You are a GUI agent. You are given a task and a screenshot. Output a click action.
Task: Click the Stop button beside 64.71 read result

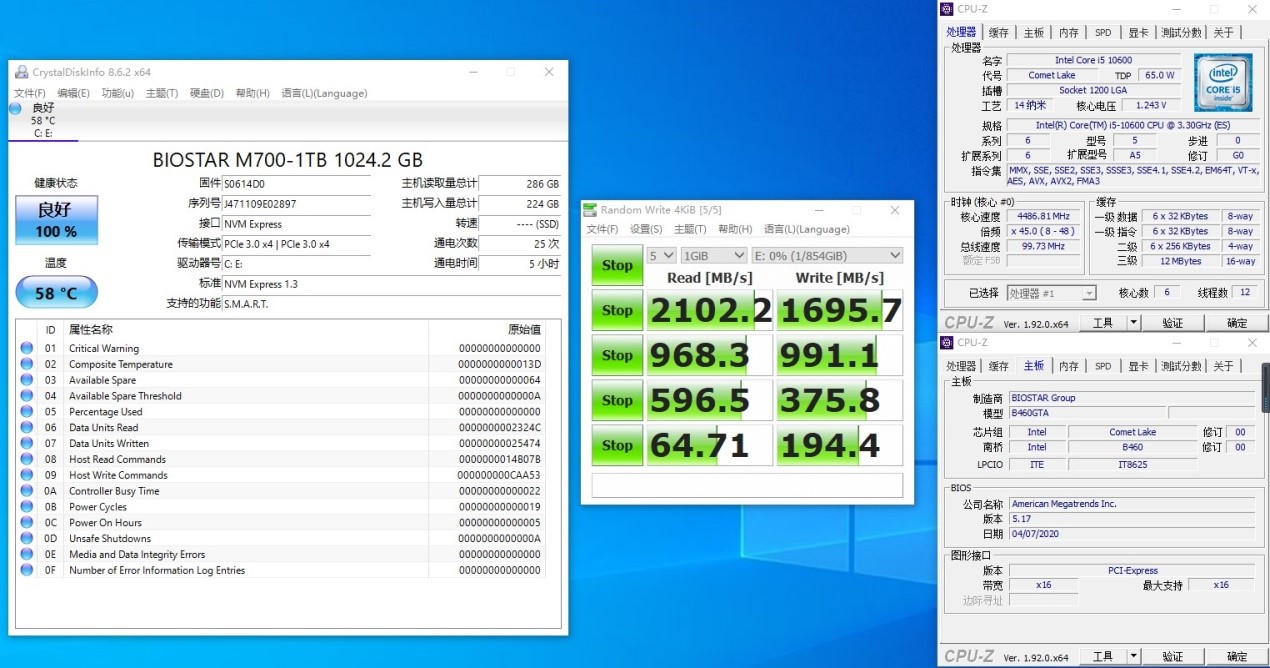tap(617, 445)
